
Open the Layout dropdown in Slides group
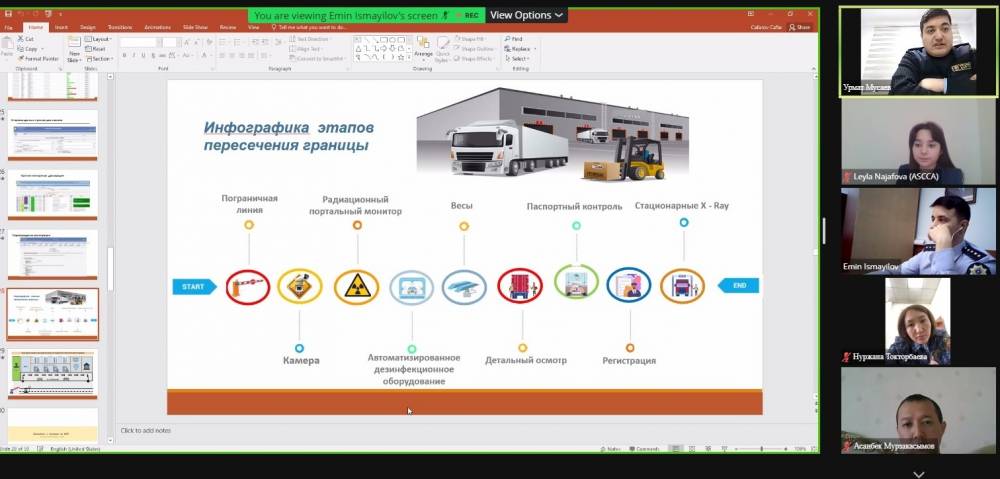[98, 40]
